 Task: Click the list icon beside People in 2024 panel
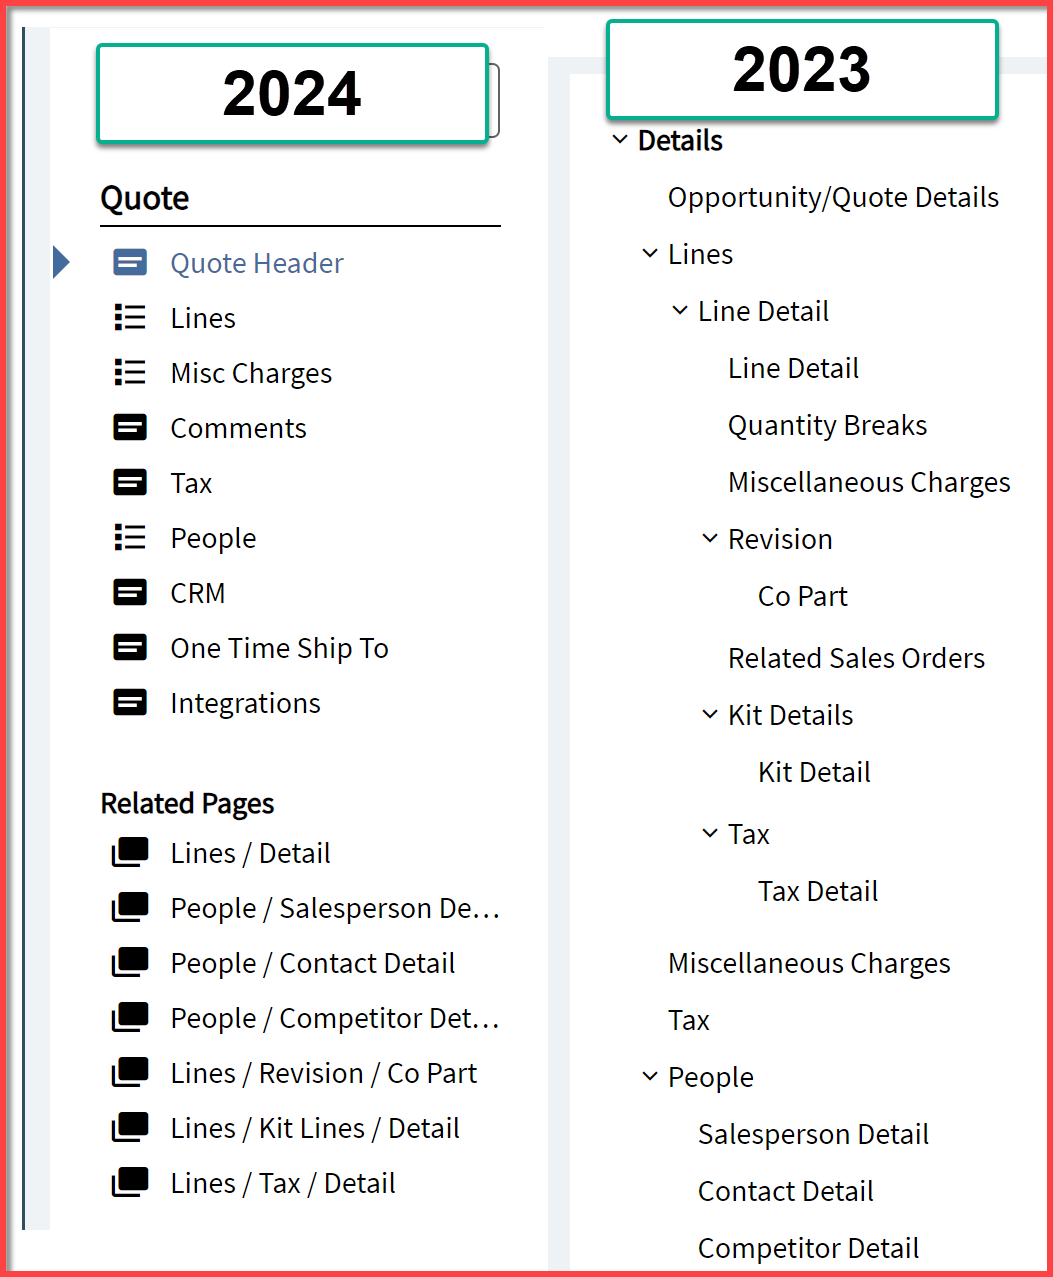point(130,538)
